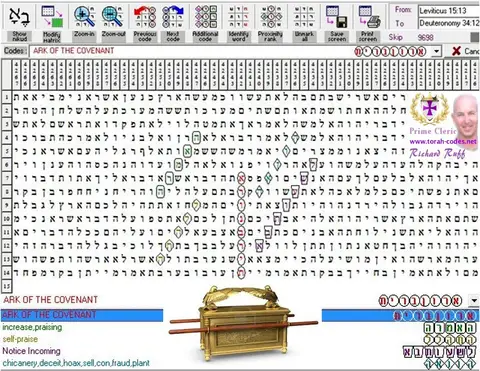
Task: Select matrix row header 1
Action: click(7, 97)
